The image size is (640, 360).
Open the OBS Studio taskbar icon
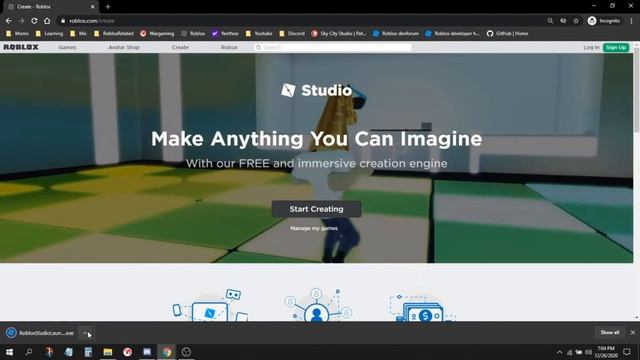tap(186, 352)
